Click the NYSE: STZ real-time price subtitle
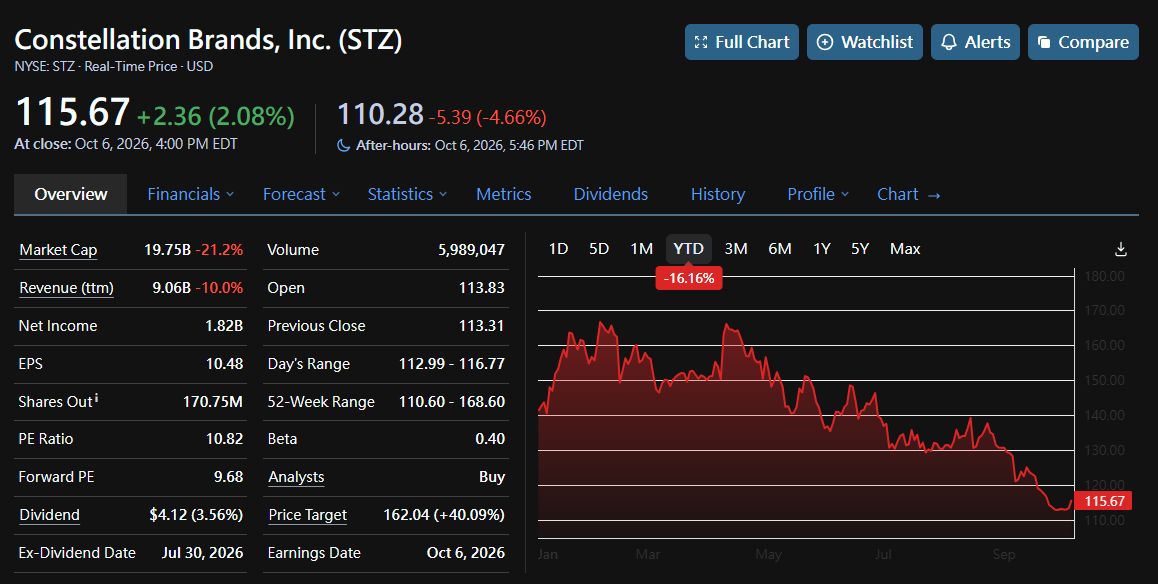Viewport: 1158px width, 584px height. 114,66
